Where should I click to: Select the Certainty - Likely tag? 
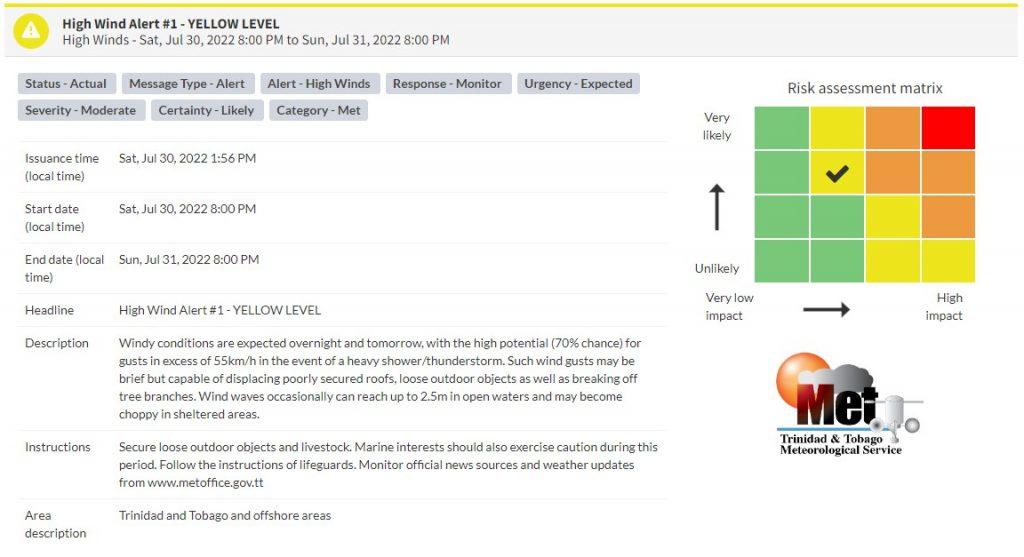point(206,110)
